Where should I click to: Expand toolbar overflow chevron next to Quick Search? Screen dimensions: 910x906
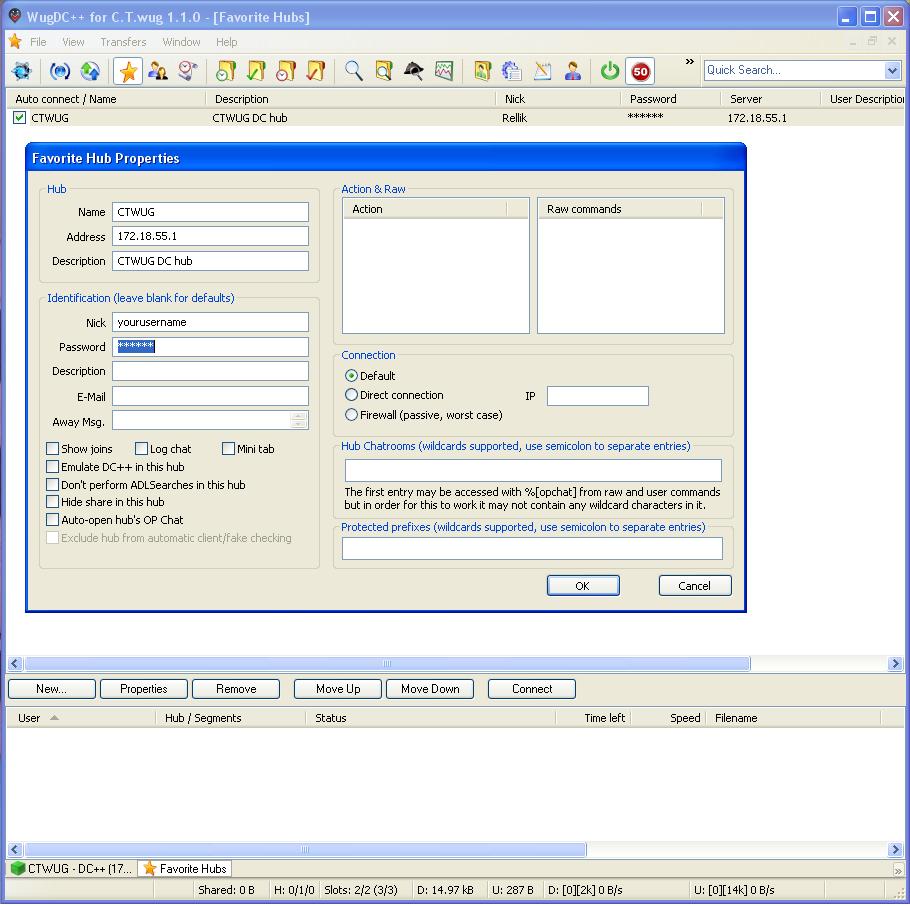click(689, 62)
